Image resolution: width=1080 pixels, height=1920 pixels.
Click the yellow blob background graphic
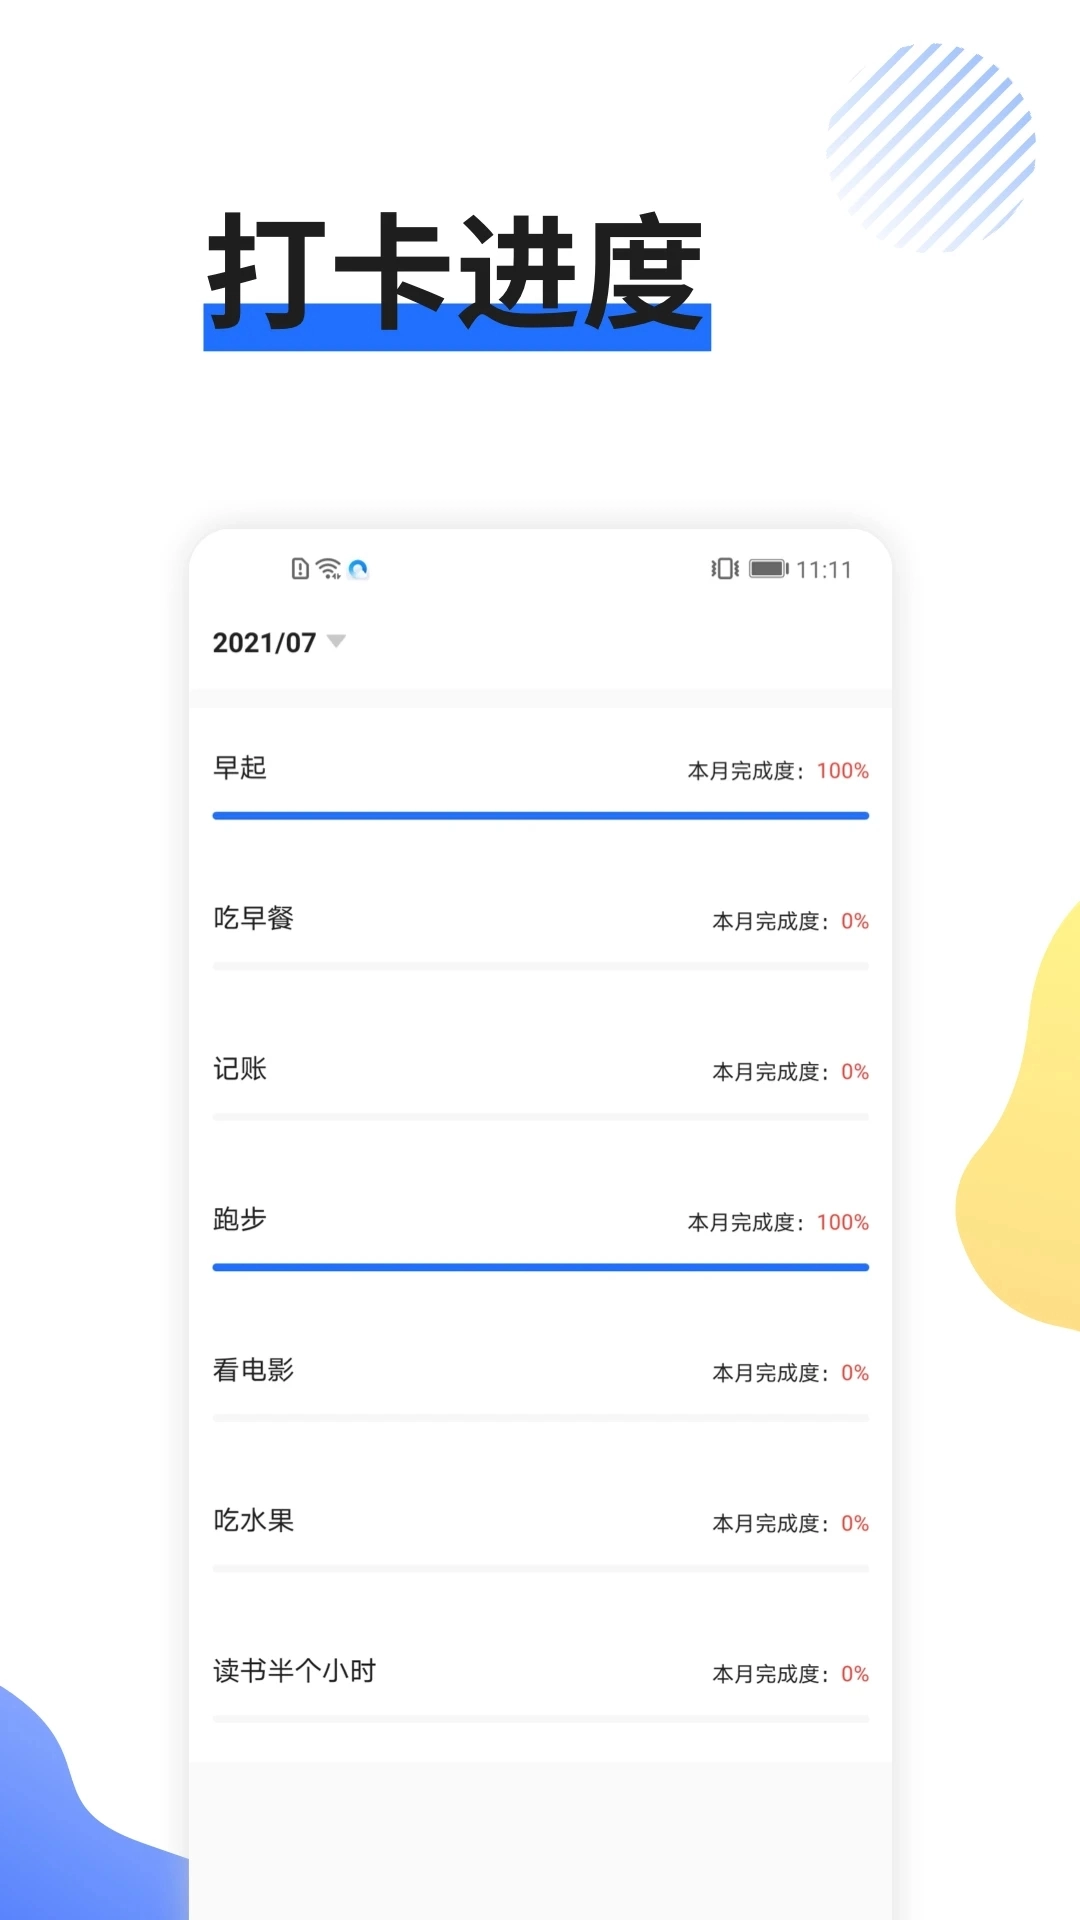1030,1100
